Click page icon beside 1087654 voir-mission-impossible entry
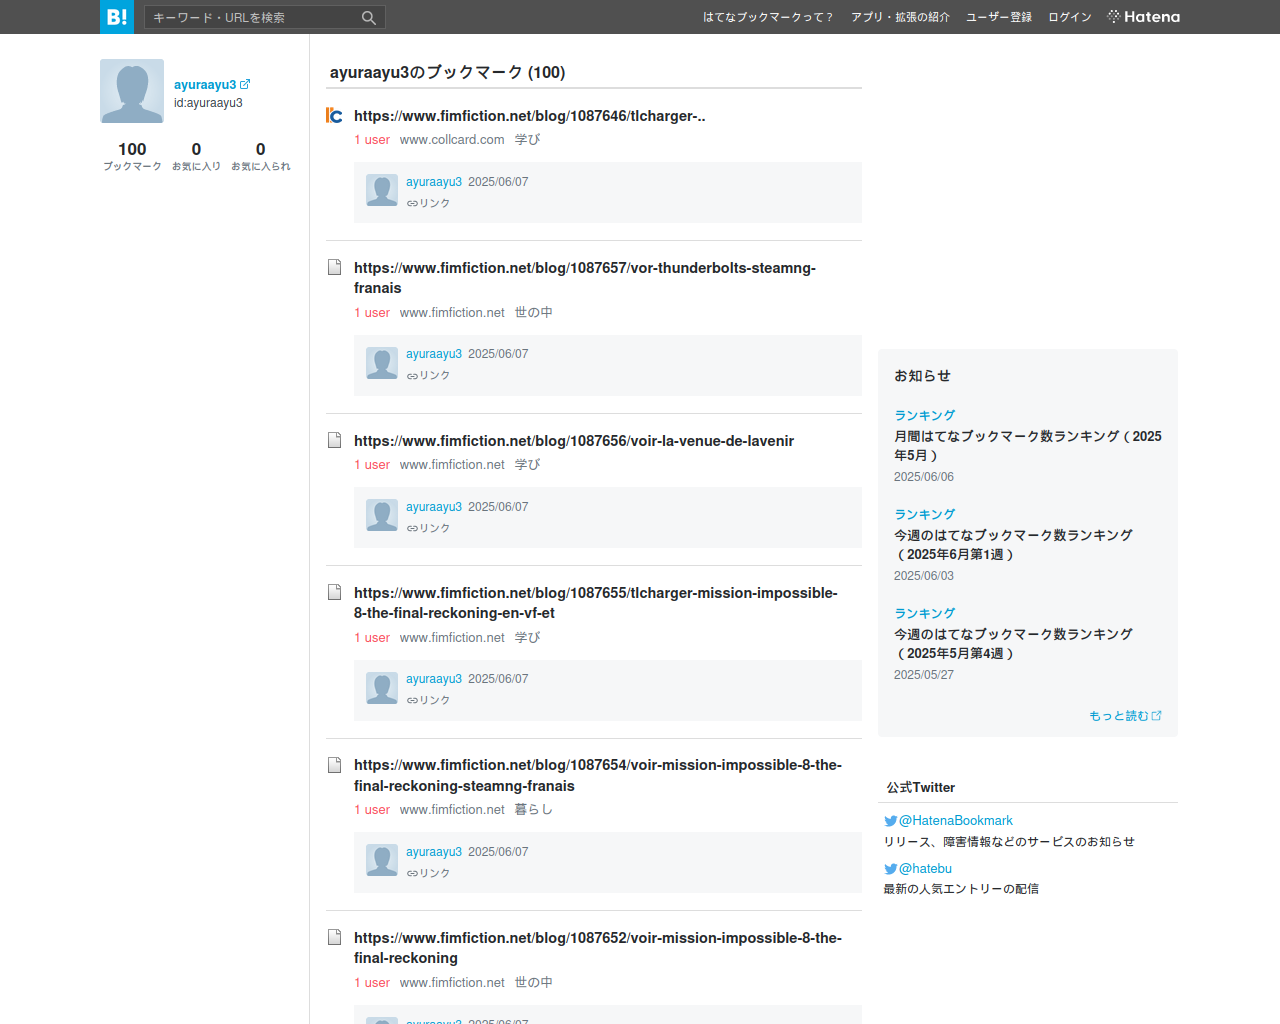Viewport: 1280px width, 1024px height. (335, 765)
